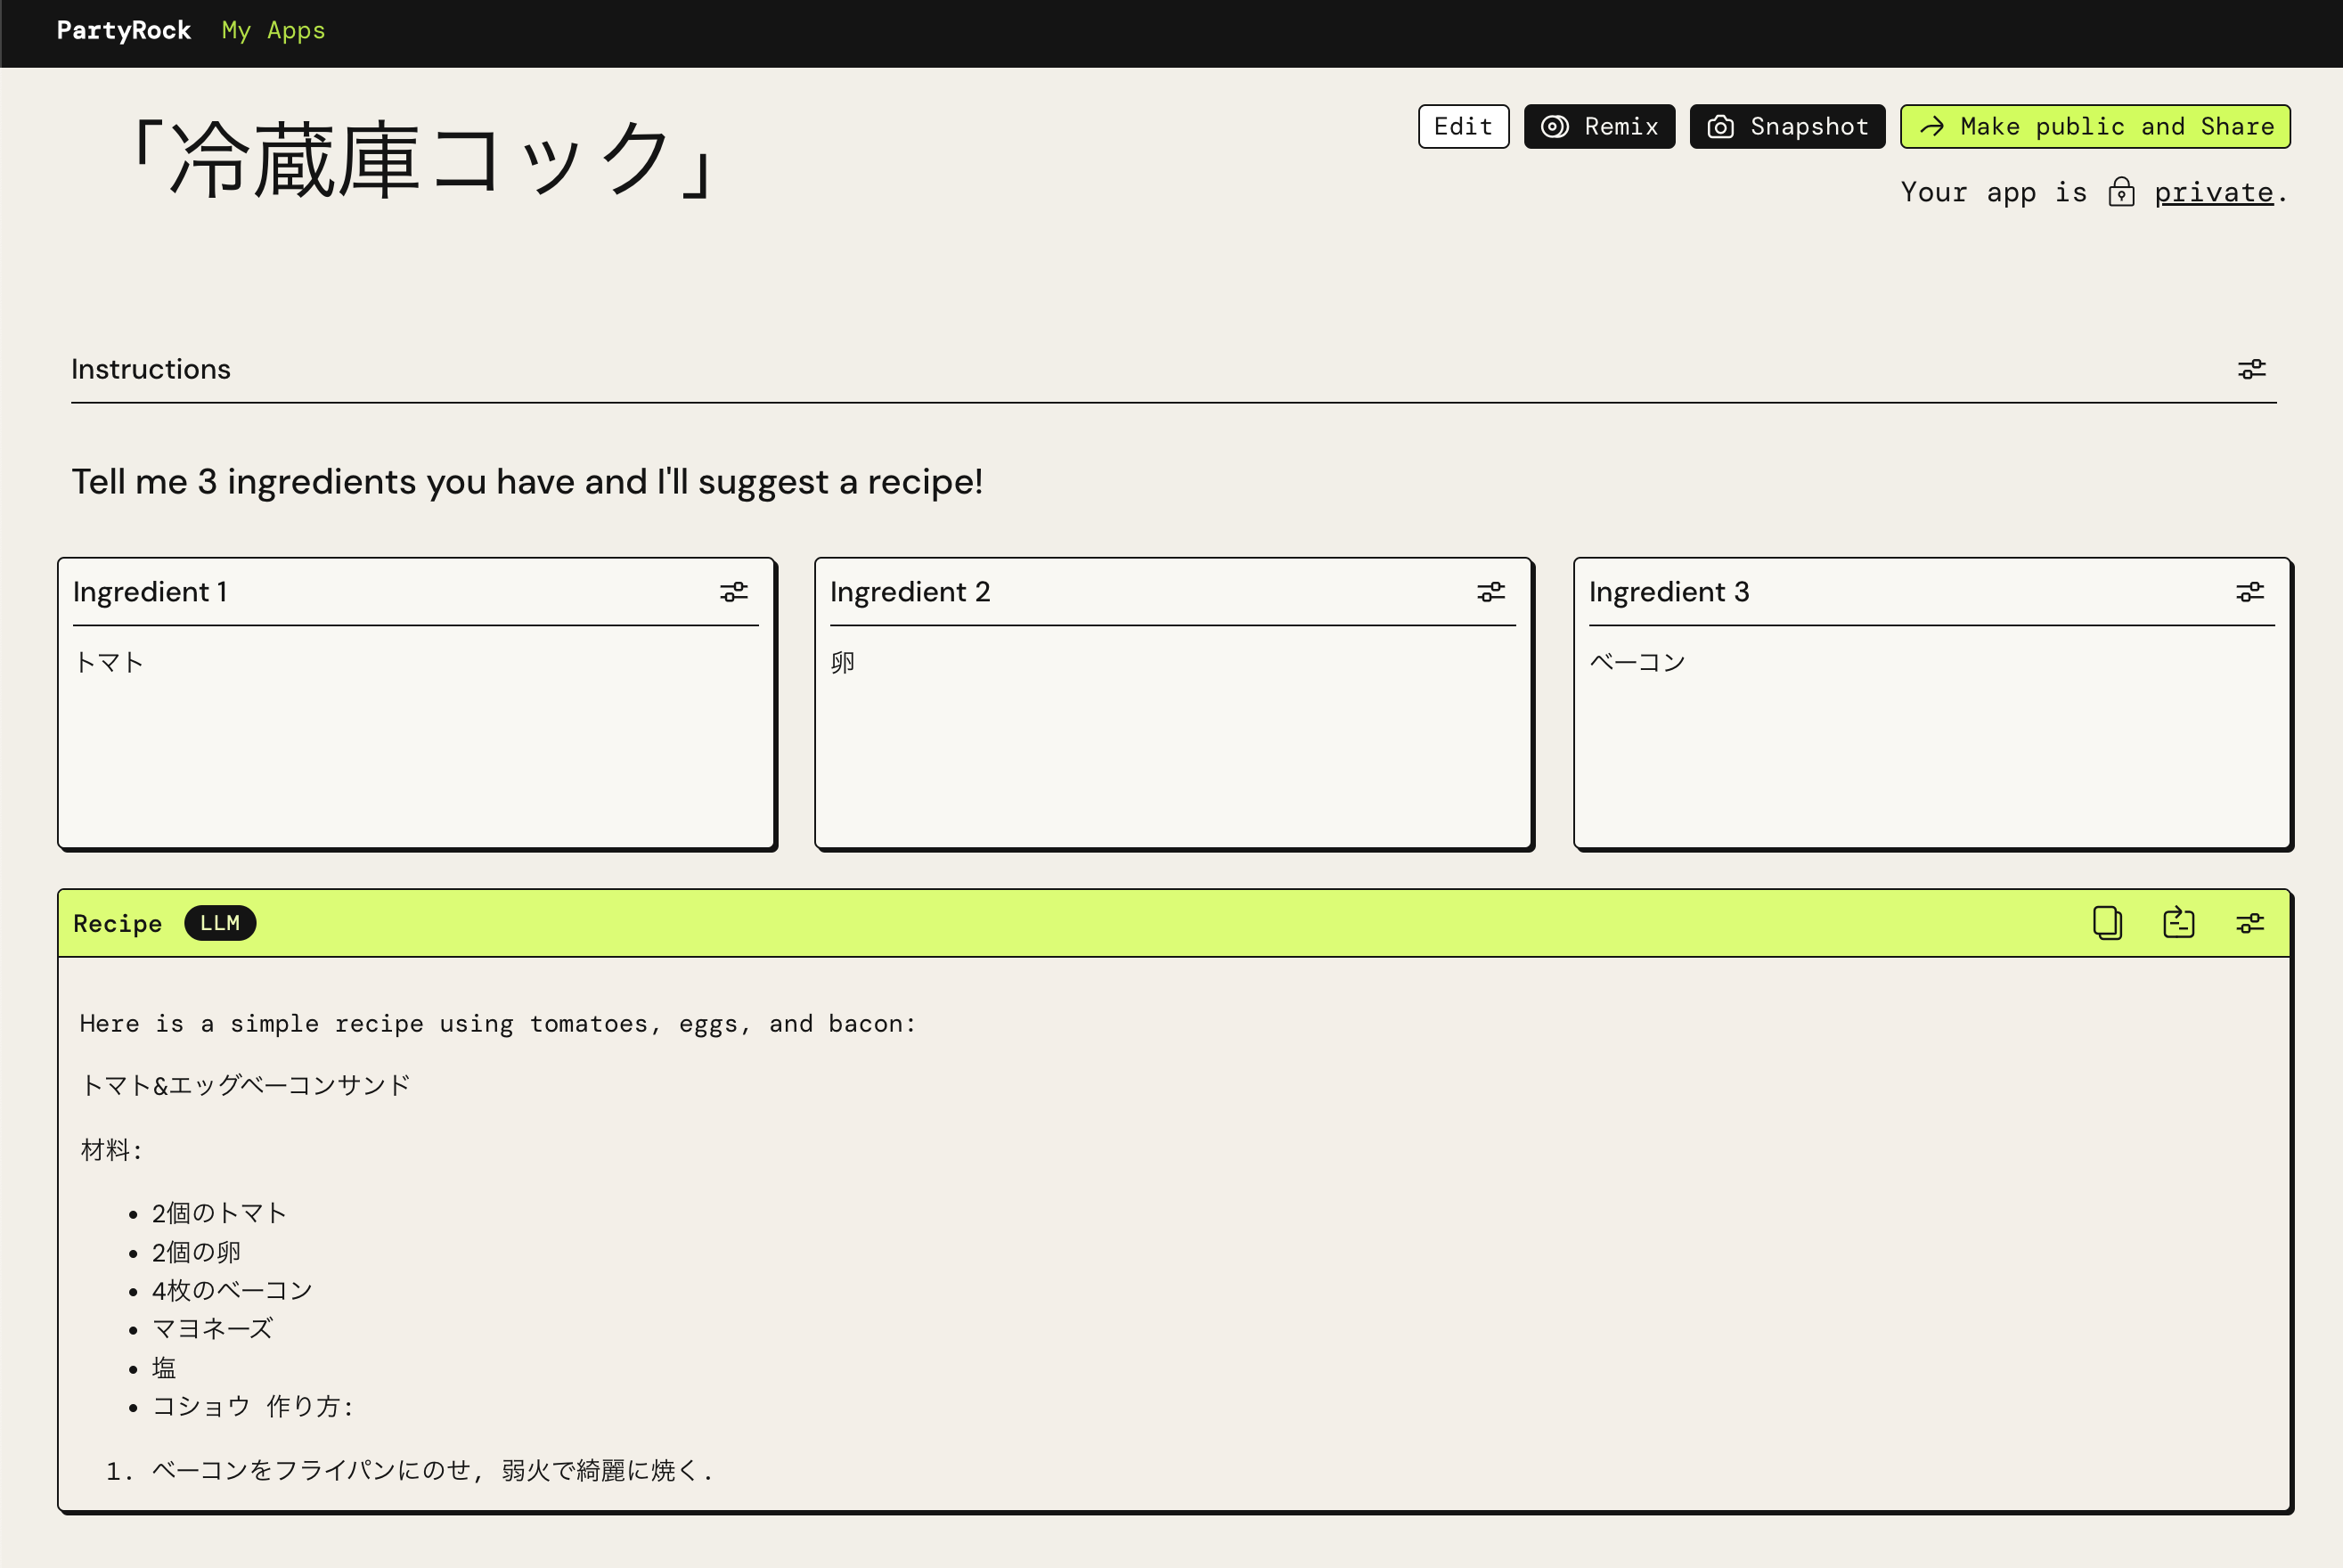This screenshot has width=2343, height=1568.
Task: Click the app title 冷蔵庫コック
Action: [x=420, y=160]
